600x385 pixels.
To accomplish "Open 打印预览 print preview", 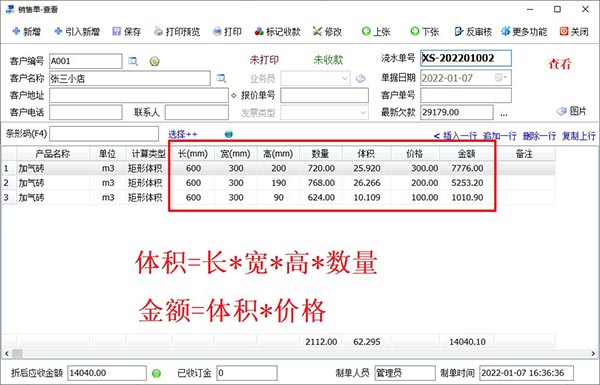I will coord(177,31).
